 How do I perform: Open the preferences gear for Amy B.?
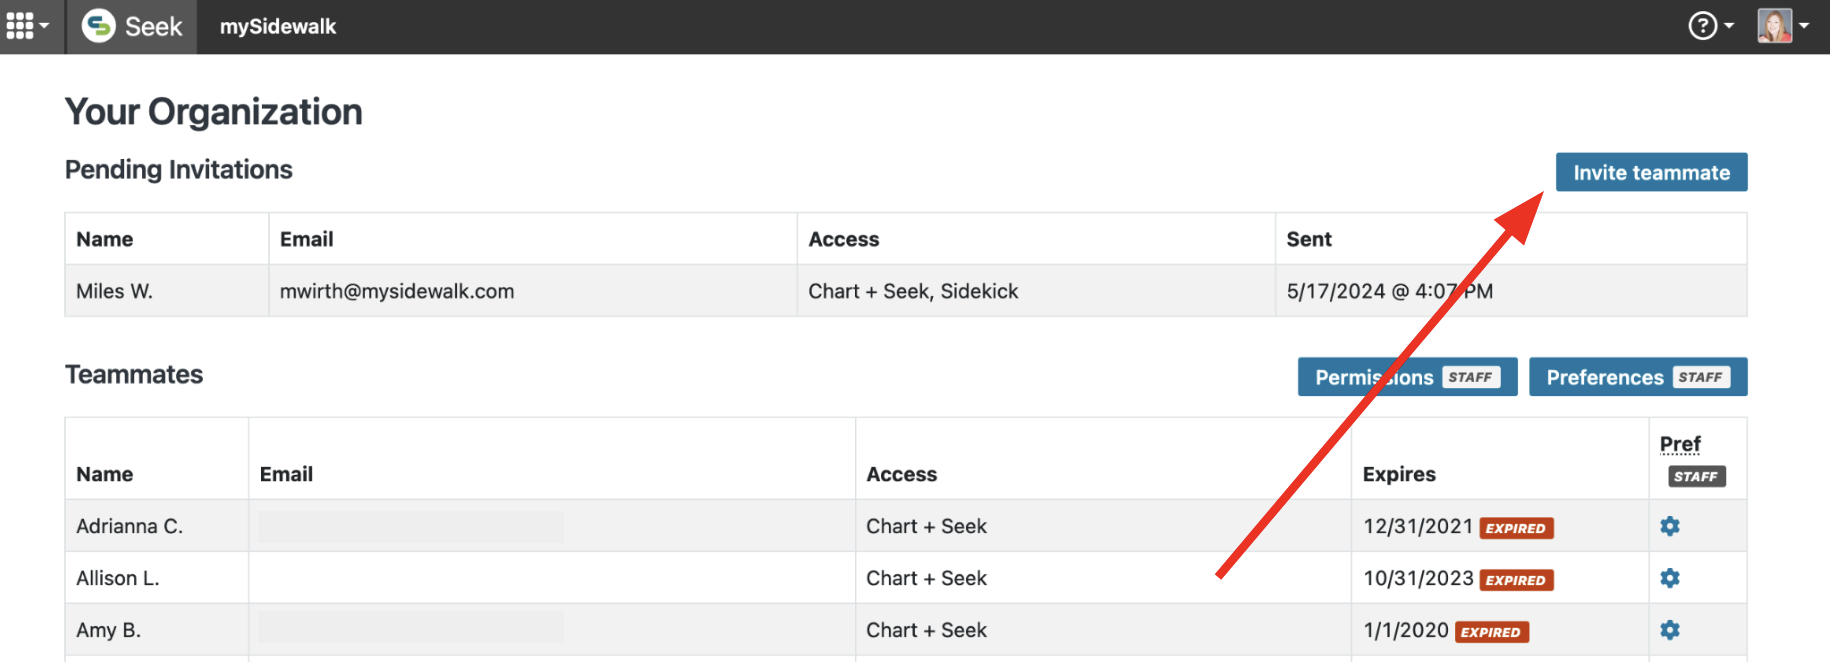click(x=1669, y=630)
